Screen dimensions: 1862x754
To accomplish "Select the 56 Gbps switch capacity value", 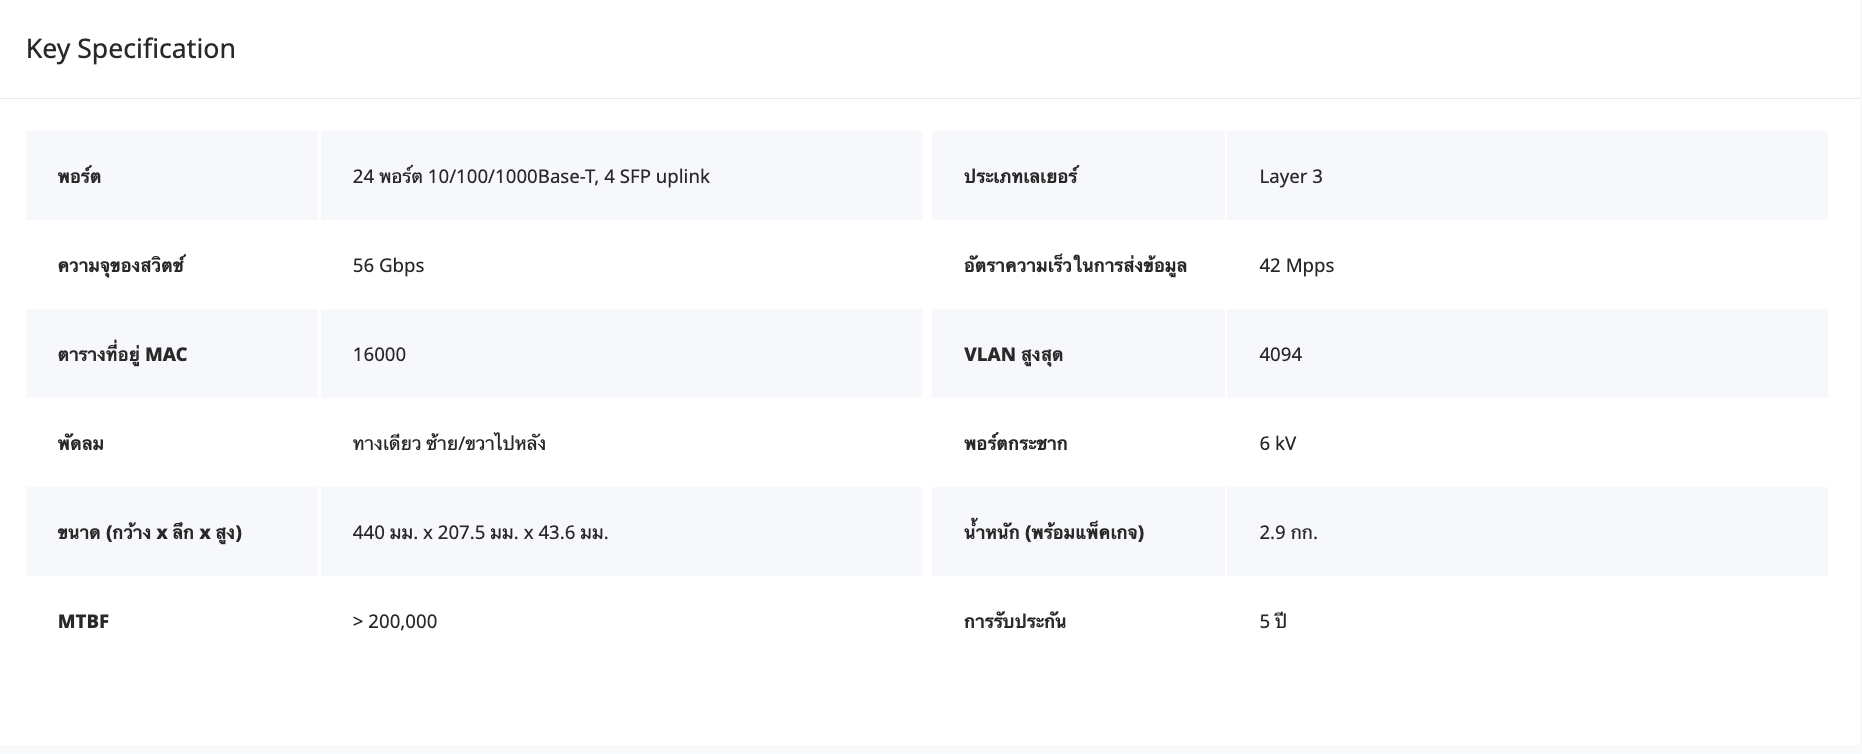I will 388,265.
